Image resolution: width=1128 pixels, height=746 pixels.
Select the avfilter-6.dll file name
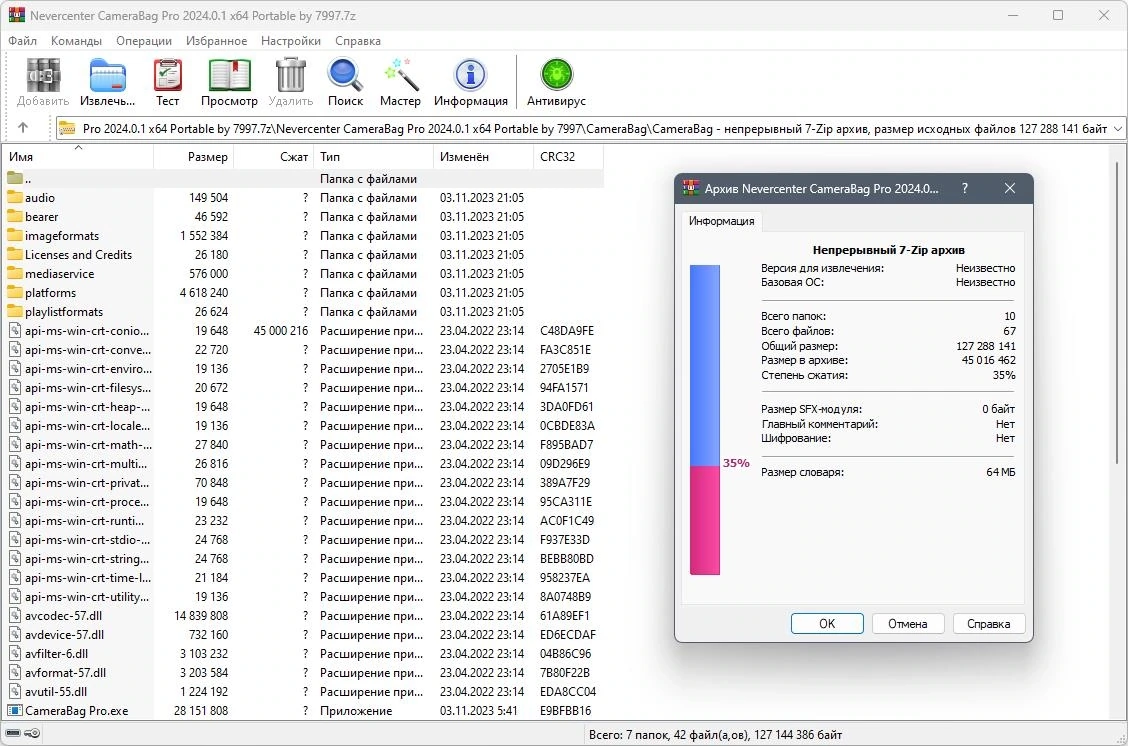[57, 653]
